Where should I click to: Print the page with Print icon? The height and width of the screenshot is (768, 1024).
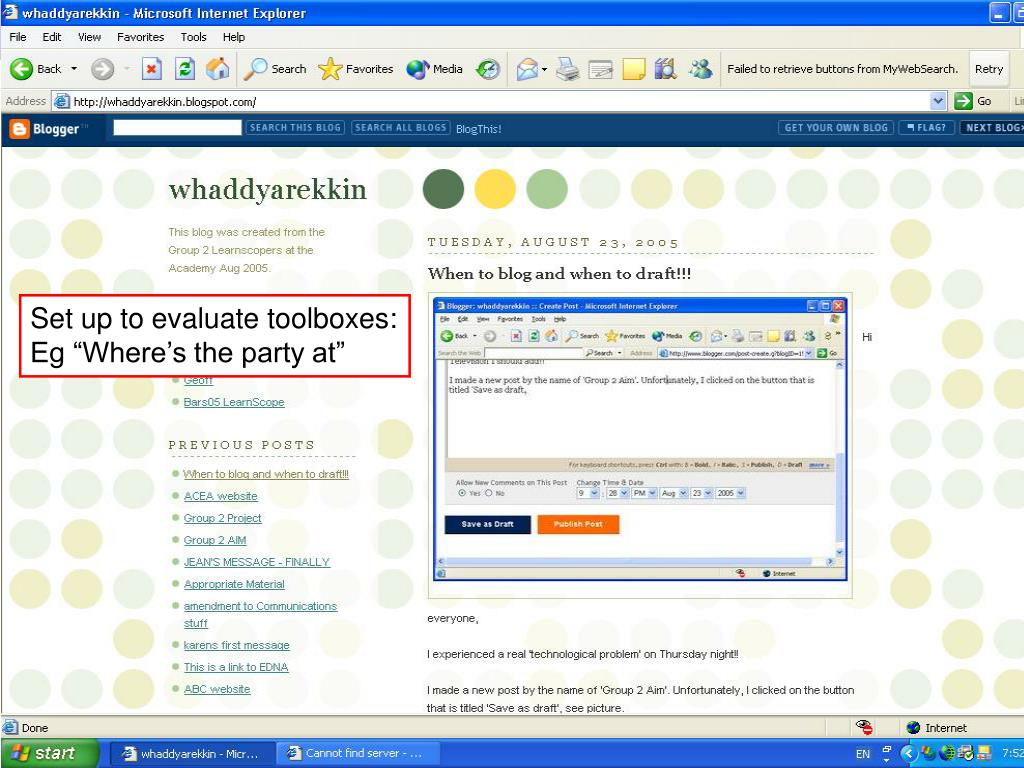coord(568,69)
